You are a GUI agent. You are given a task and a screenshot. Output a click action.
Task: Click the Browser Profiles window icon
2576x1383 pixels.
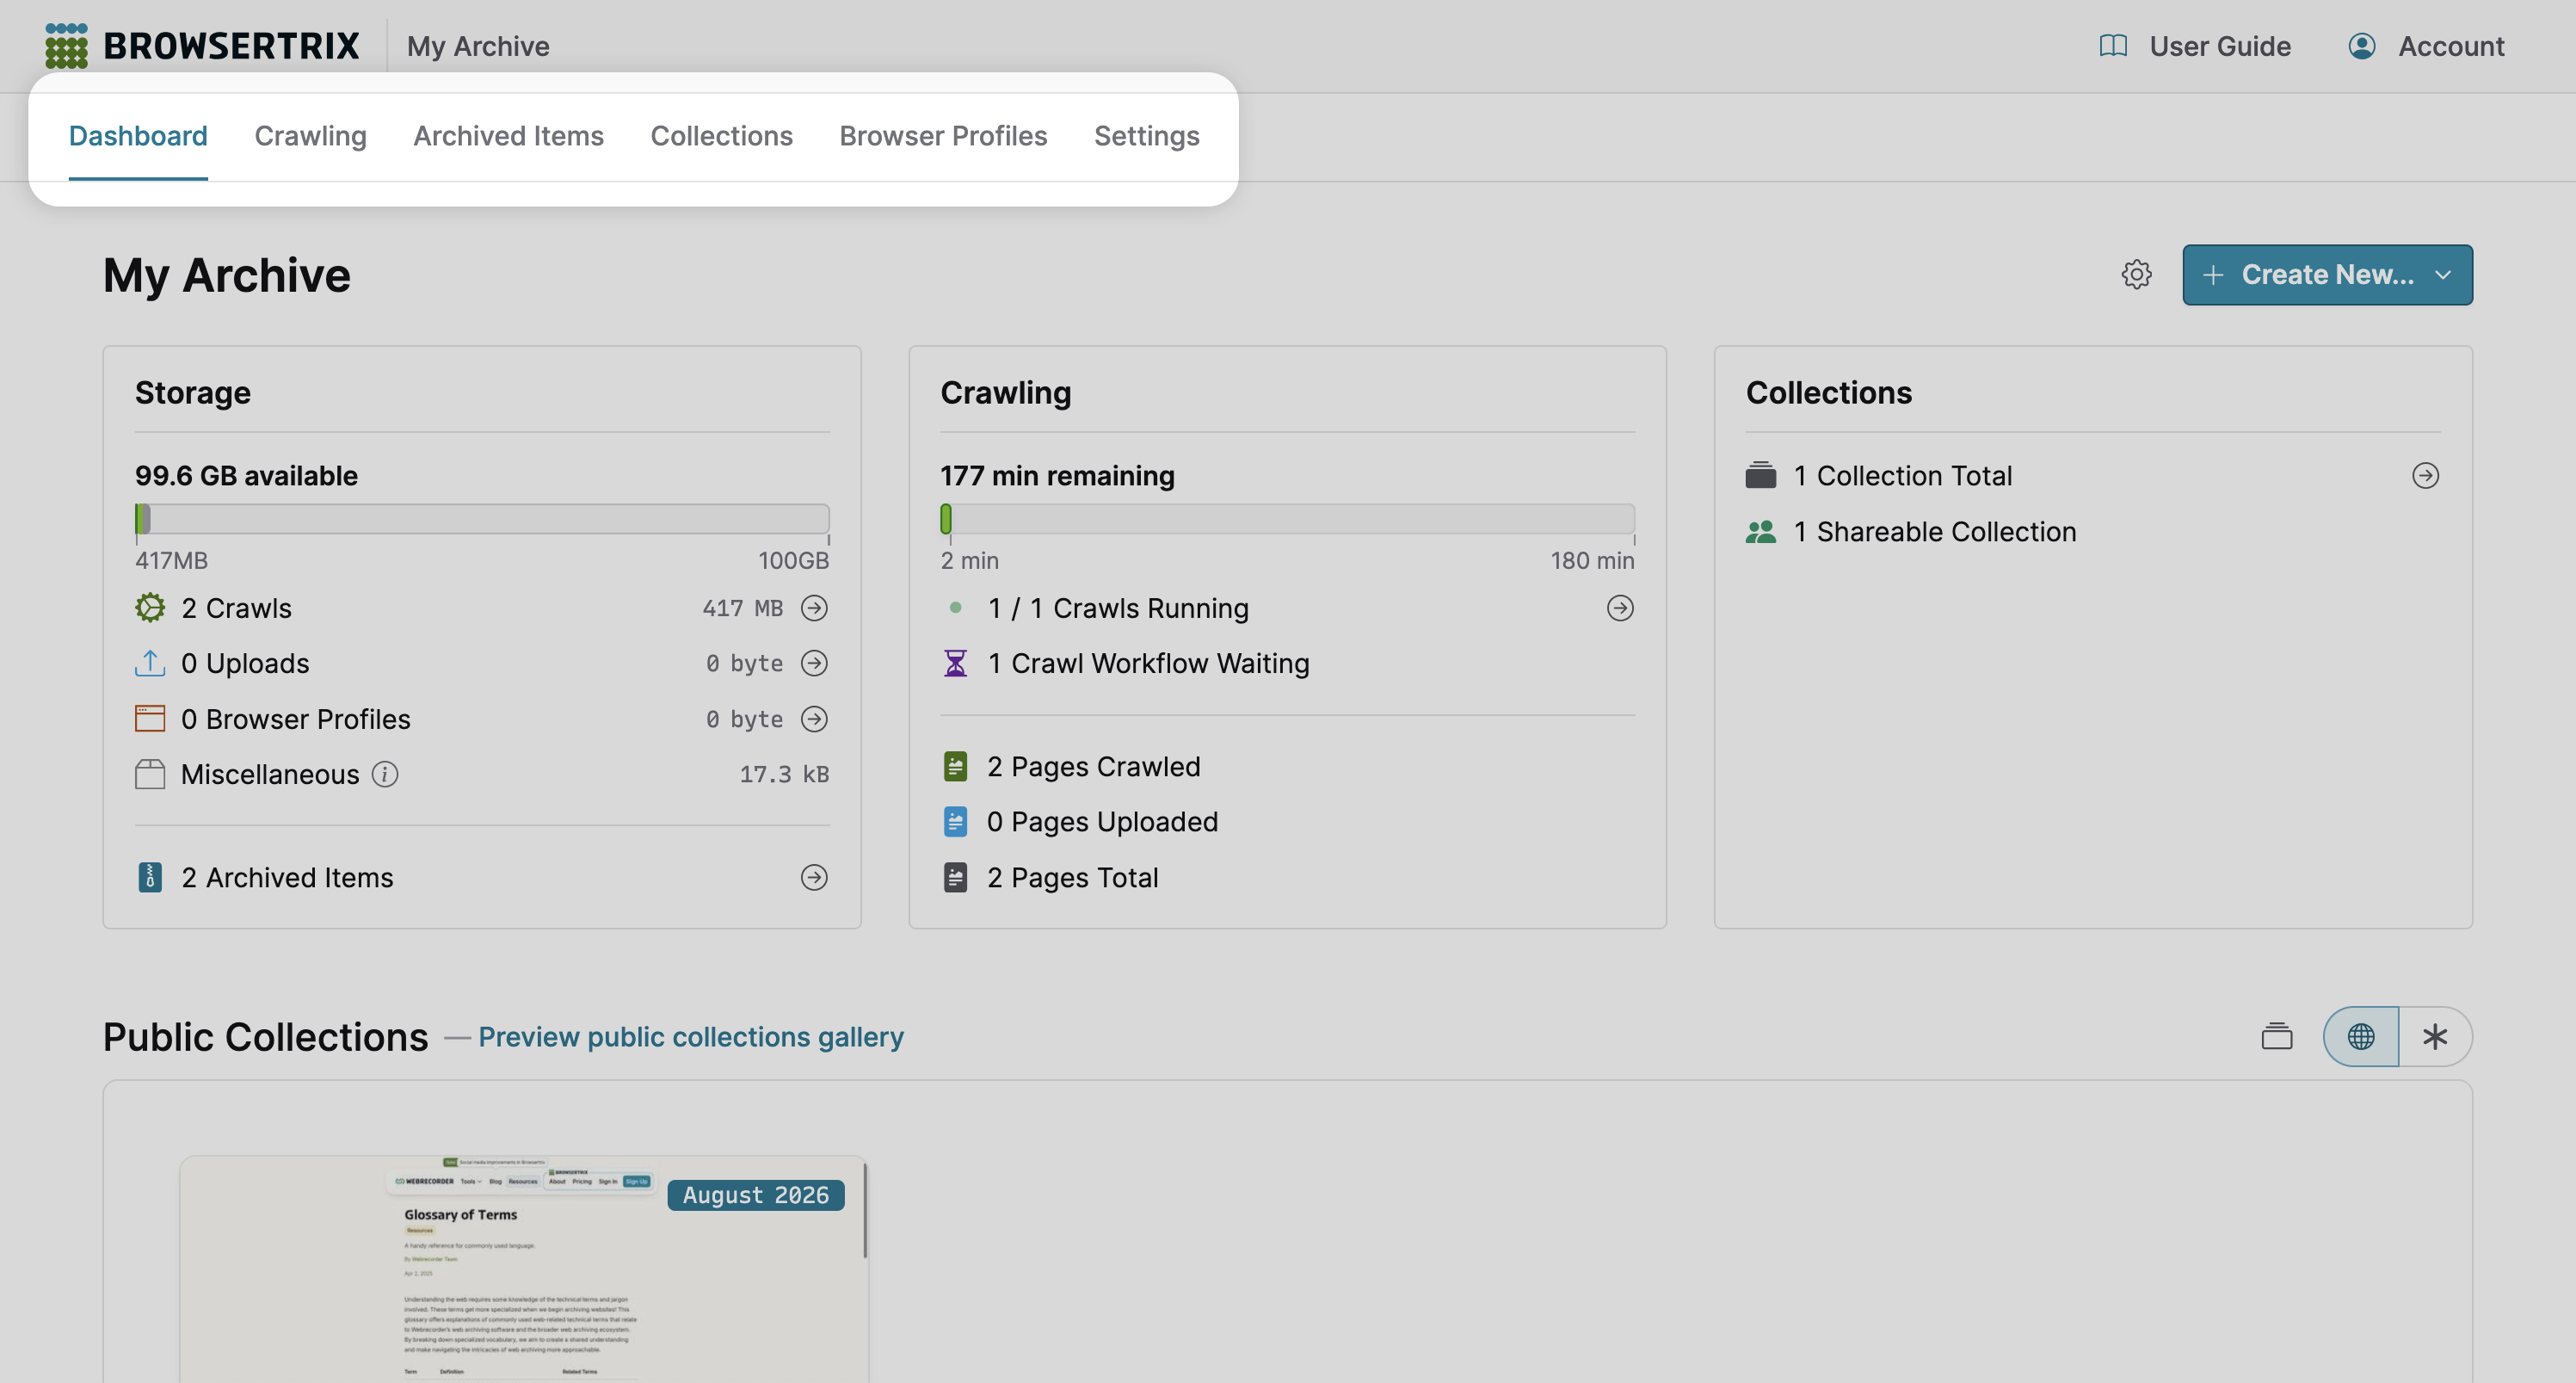[x=150, y=719]
